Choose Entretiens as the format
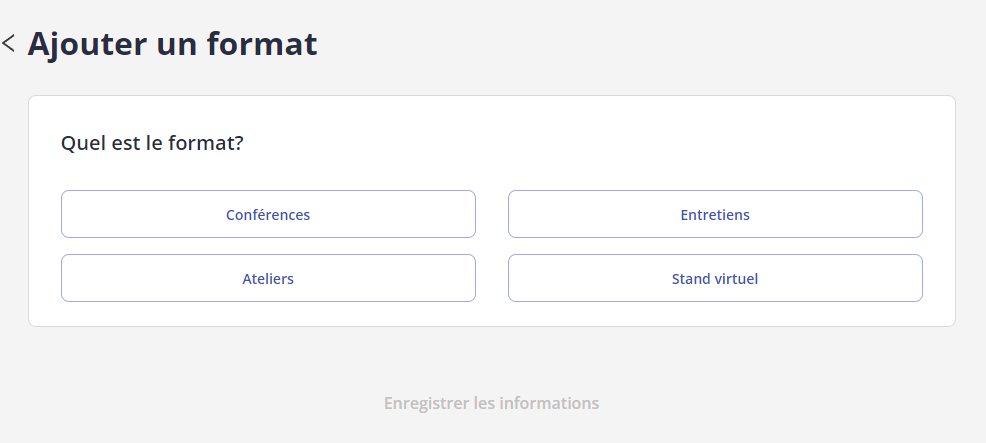986x443 pixels. coord(715,214)
